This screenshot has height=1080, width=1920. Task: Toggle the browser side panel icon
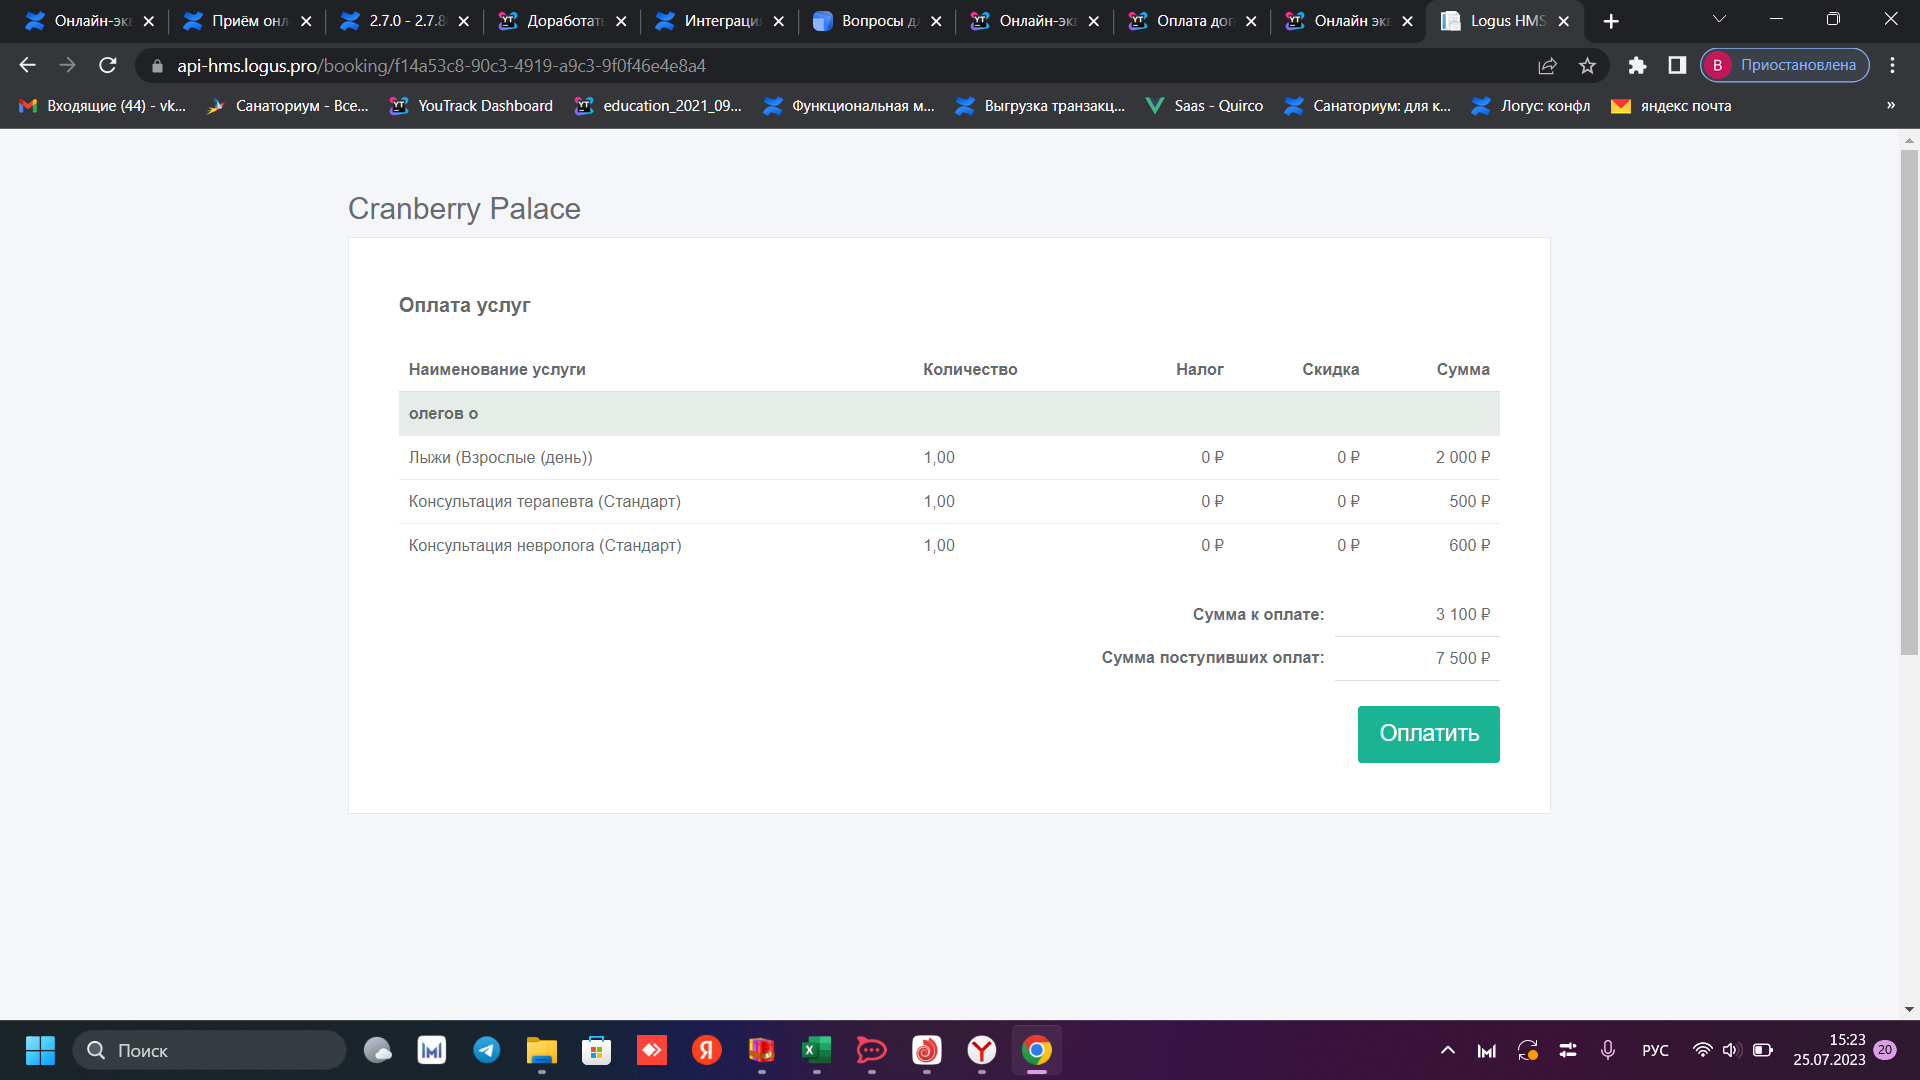pos(1677,65)
